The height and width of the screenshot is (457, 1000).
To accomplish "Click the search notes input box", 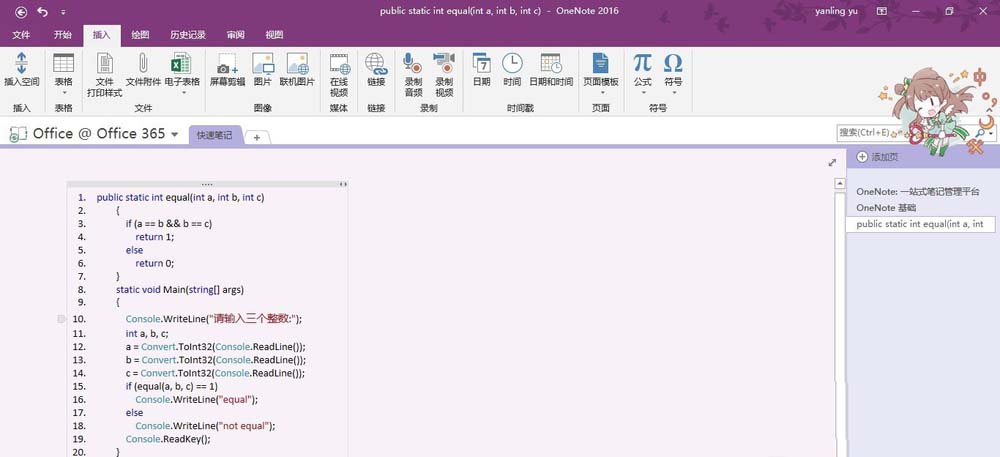I will [904, 132].
